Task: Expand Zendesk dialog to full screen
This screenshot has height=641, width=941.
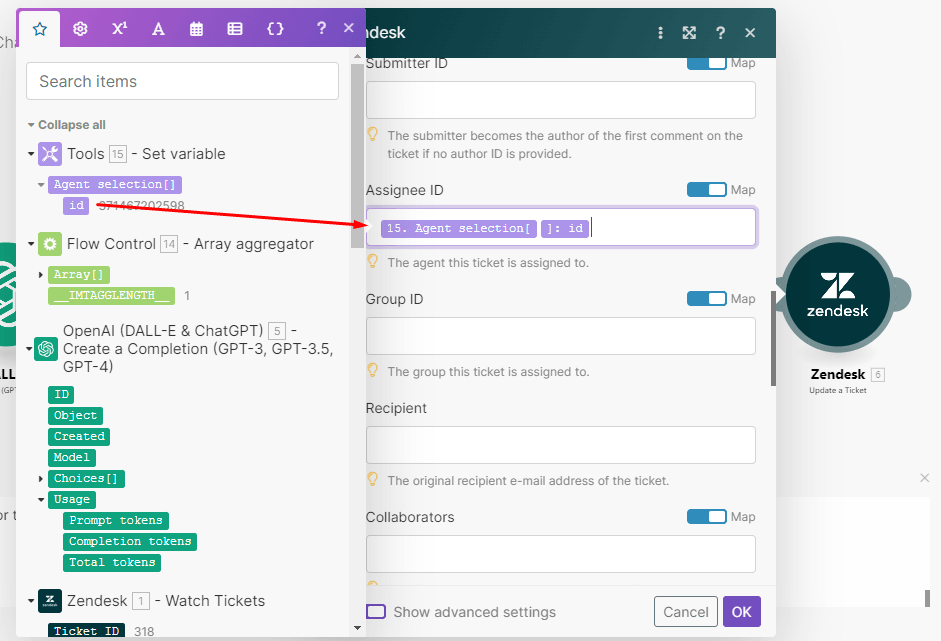Action: (689, 33)
